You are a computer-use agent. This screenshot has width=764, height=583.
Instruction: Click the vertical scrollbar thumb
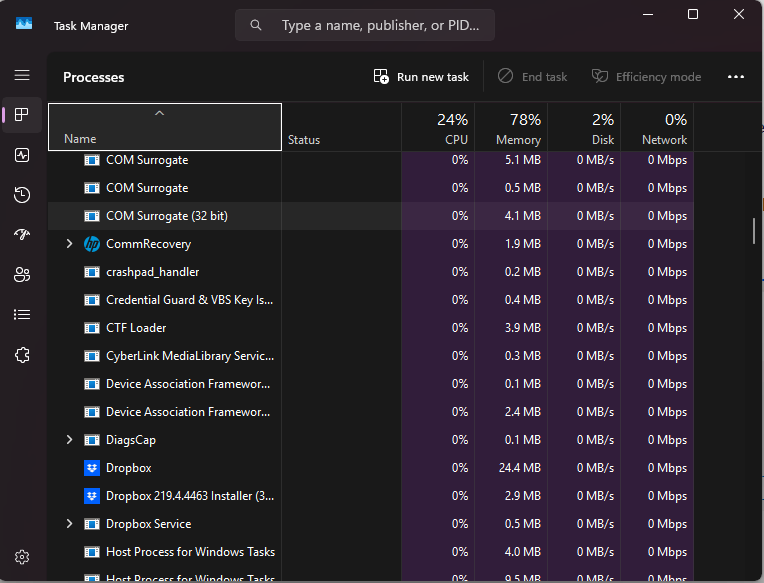click(x=754, y=231)
